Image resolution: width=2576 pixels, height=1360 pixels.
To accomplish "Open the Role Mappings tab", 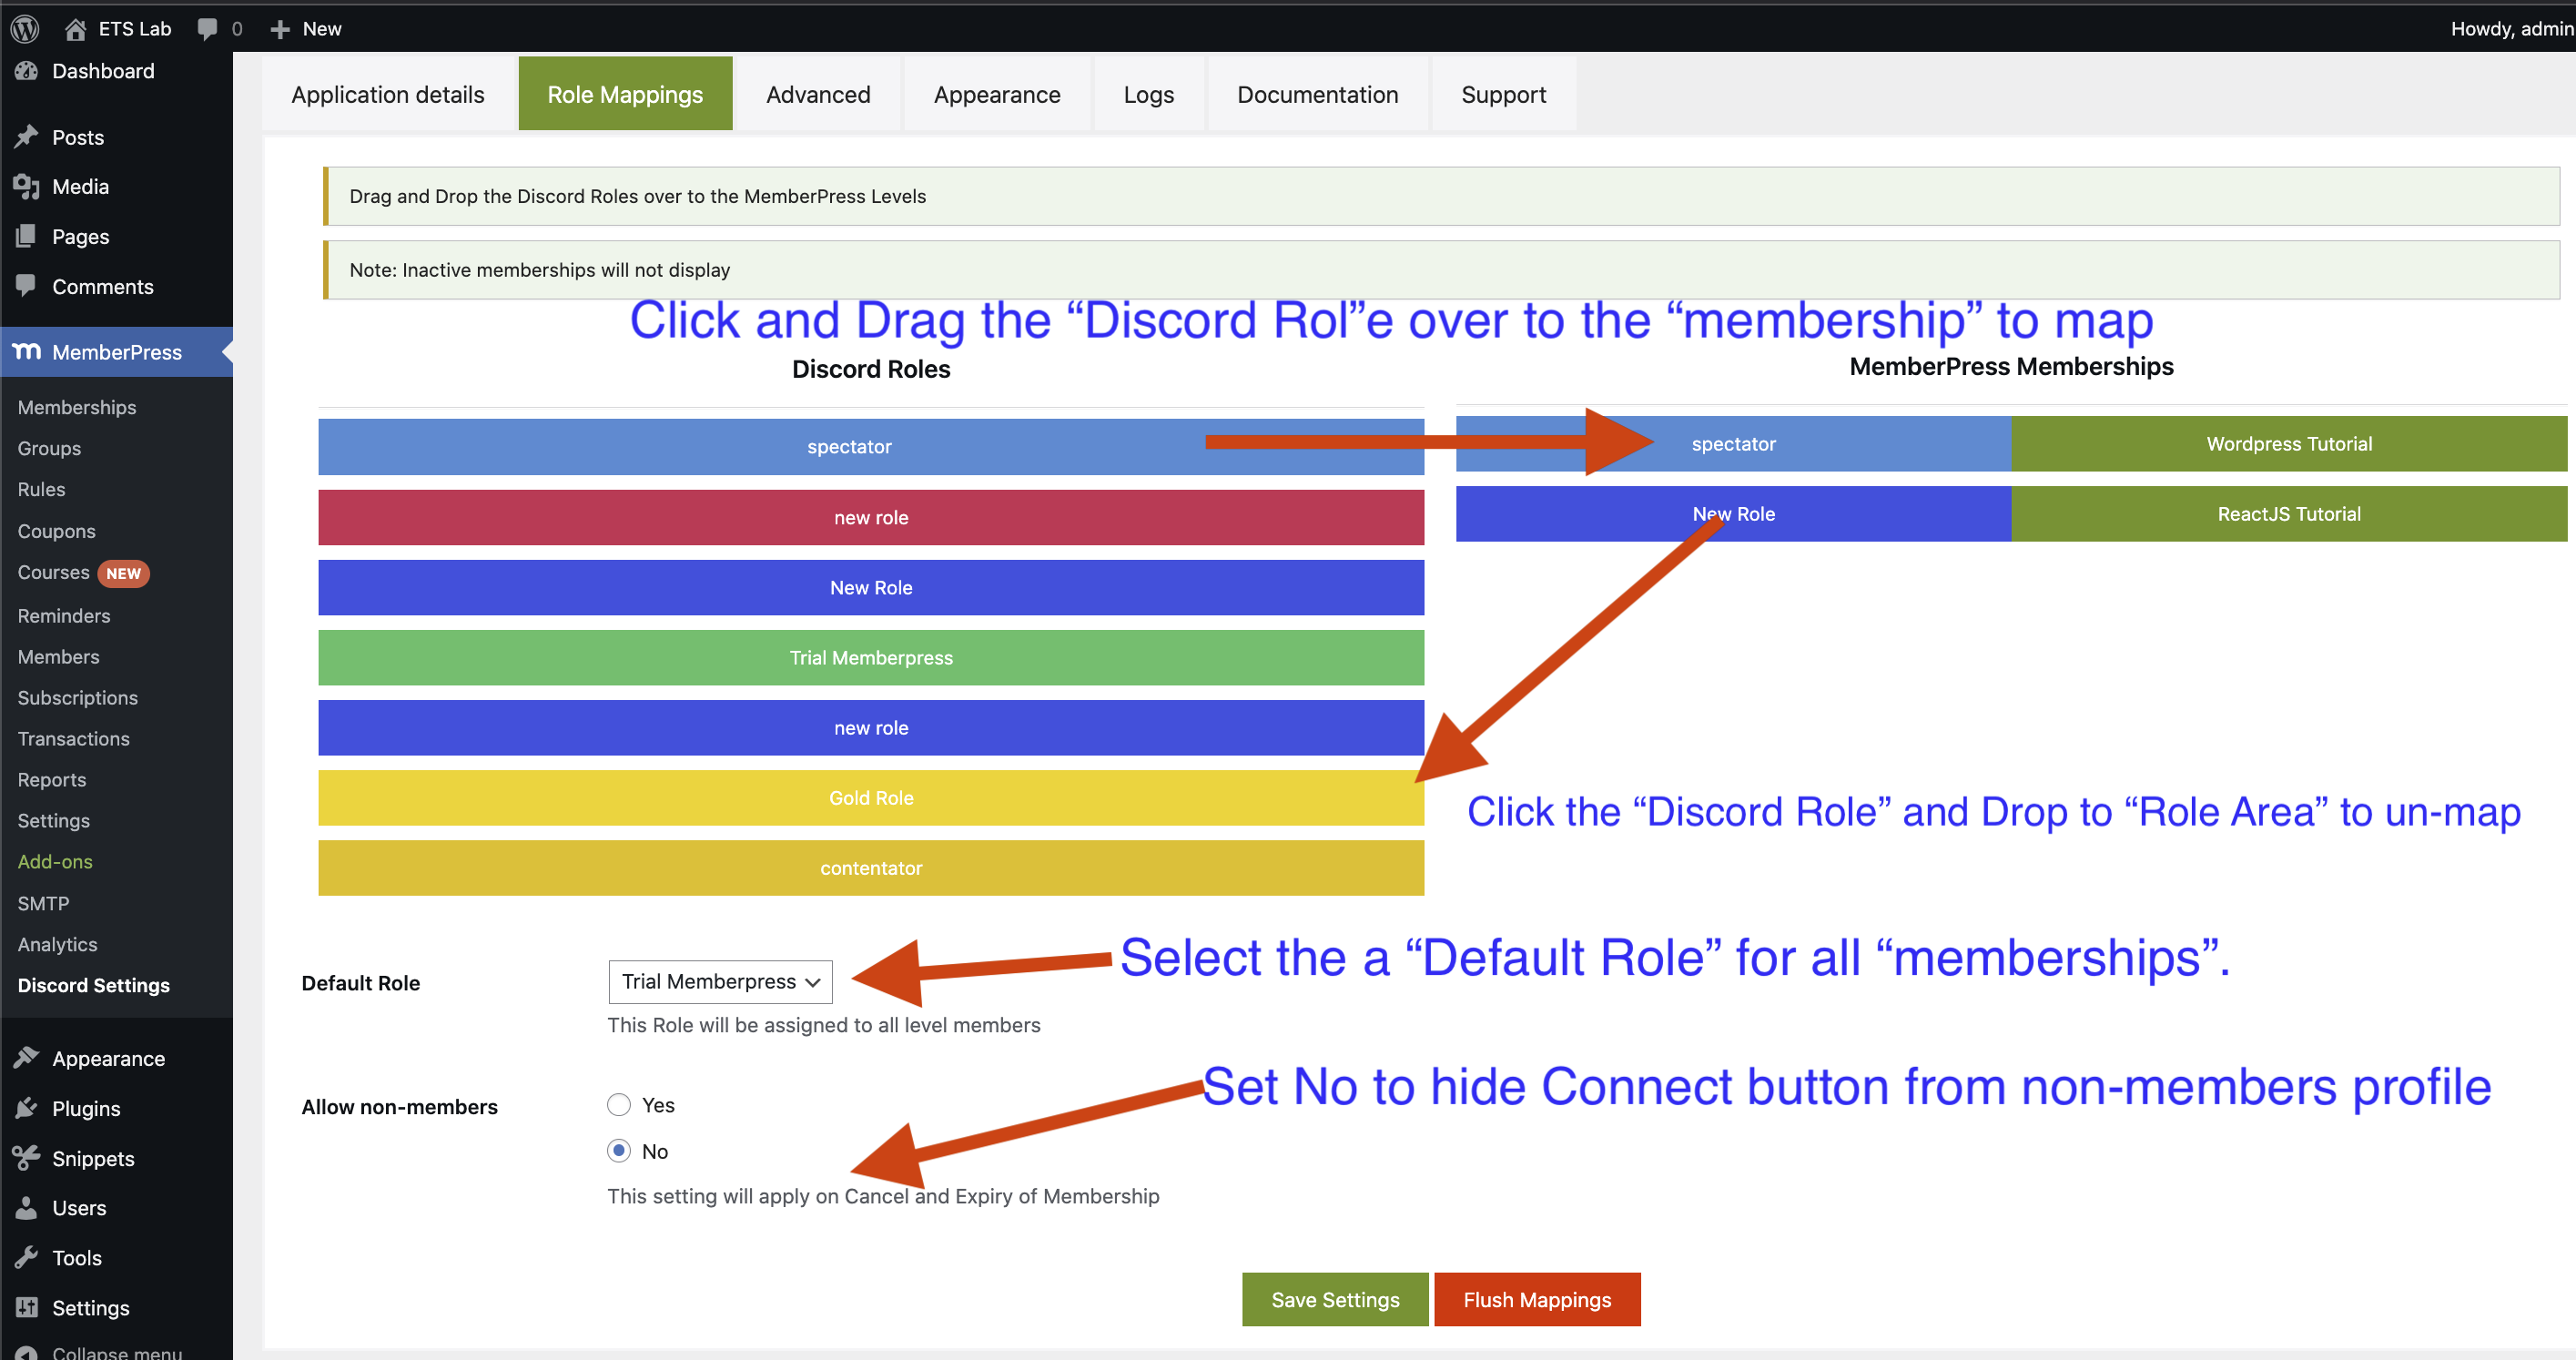I will tap(625, 94).
